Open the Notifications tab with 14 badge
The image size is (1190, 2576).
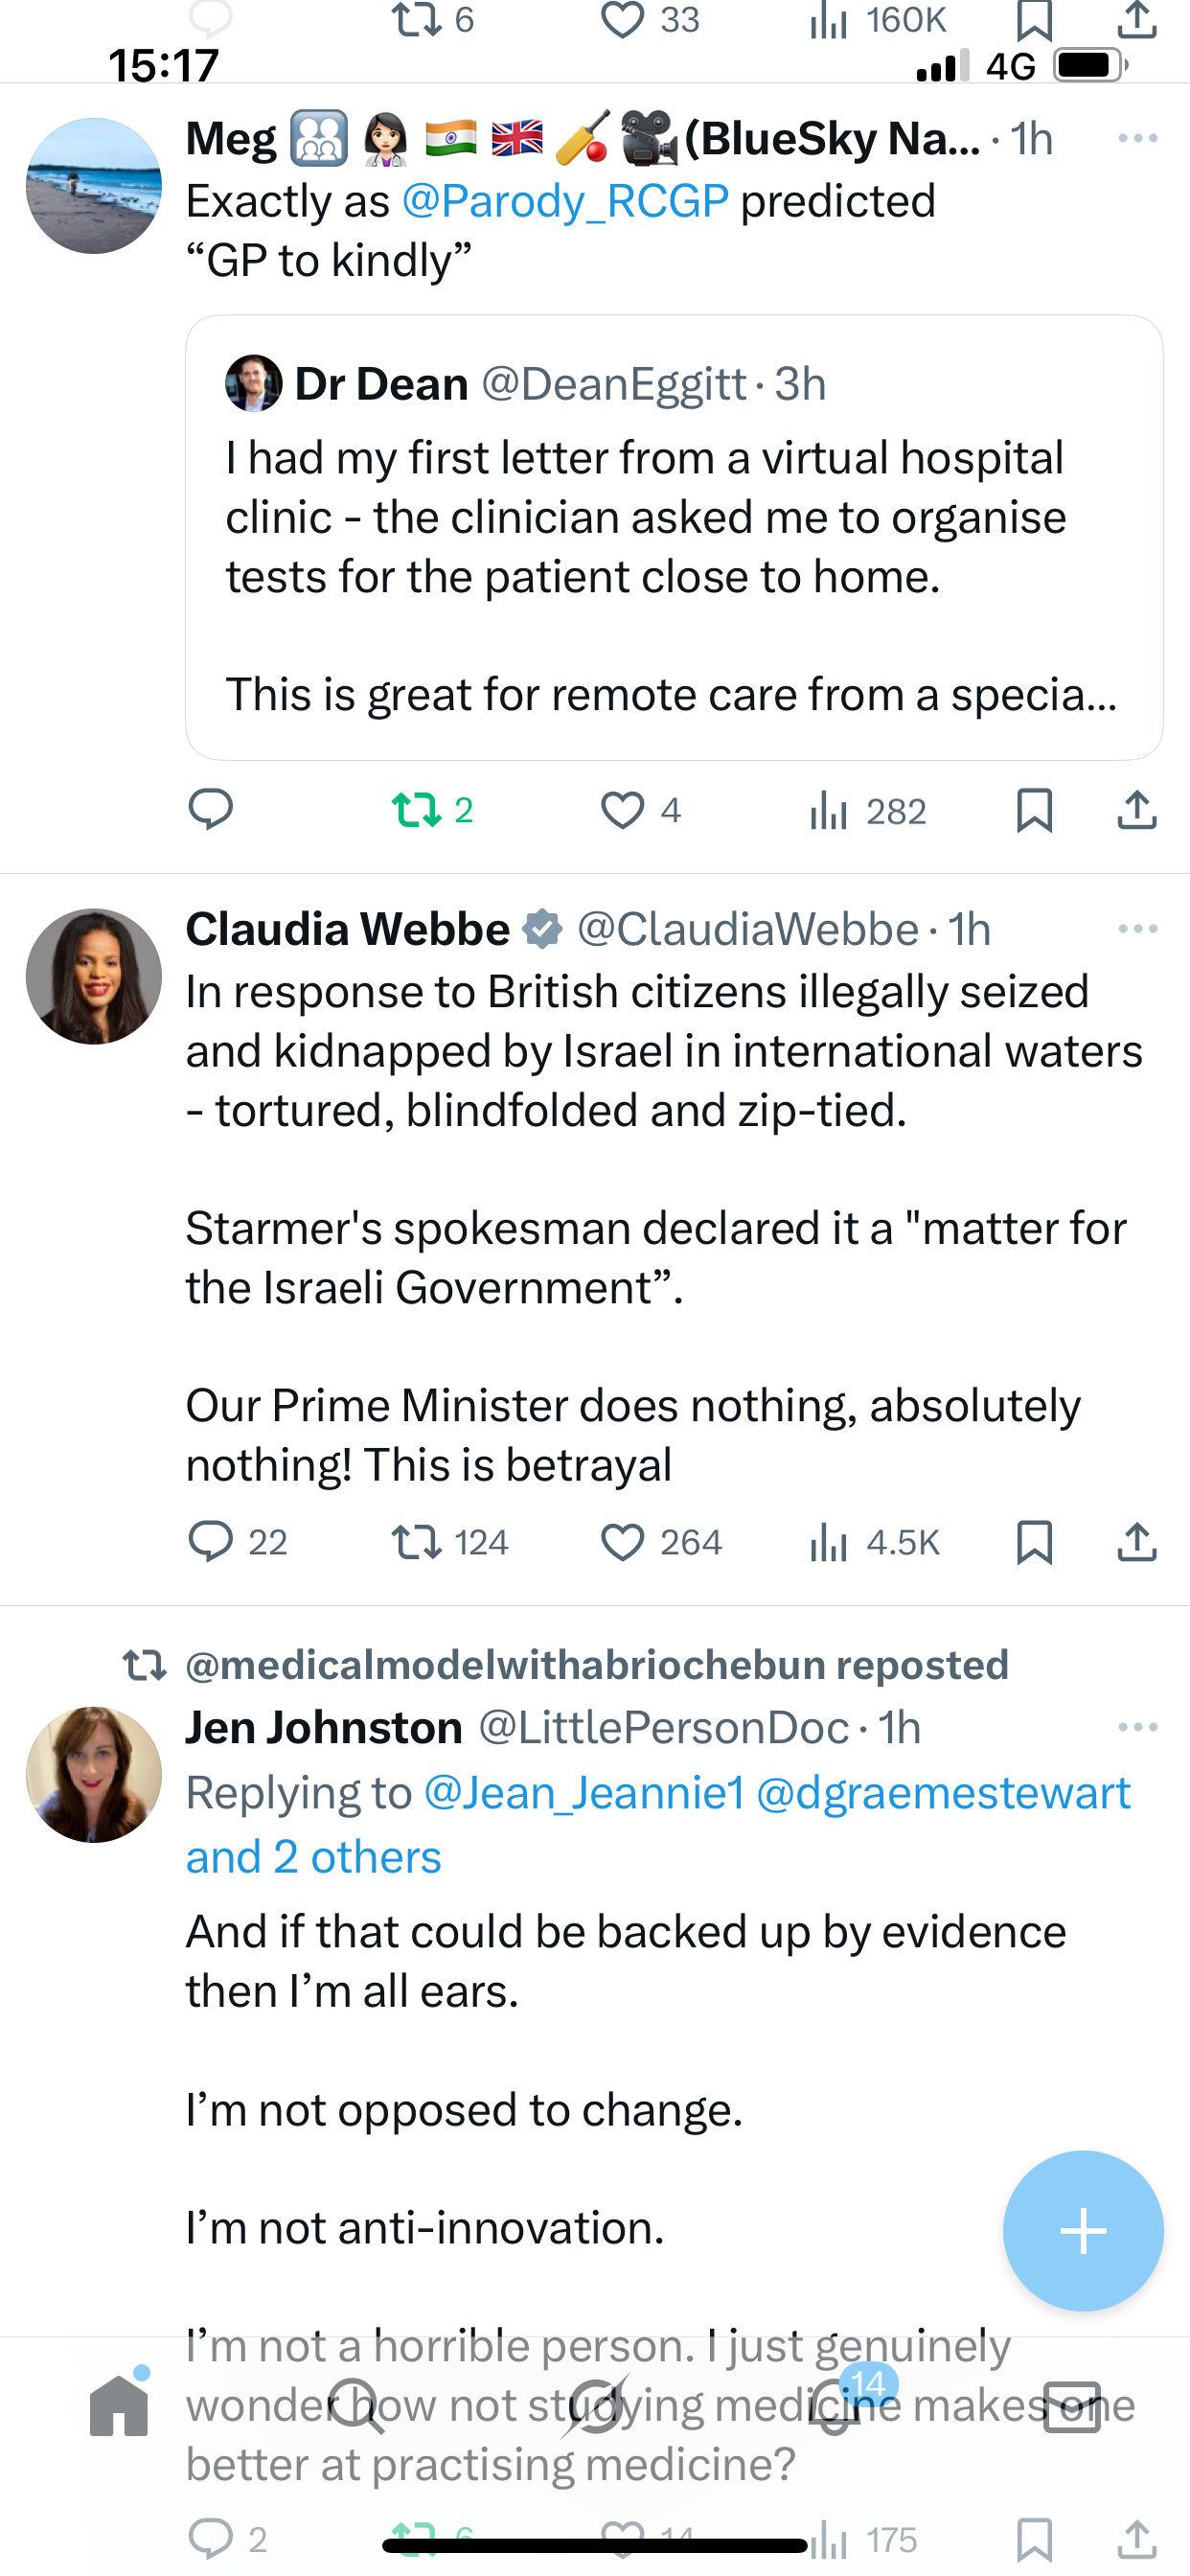[836, 2405]
